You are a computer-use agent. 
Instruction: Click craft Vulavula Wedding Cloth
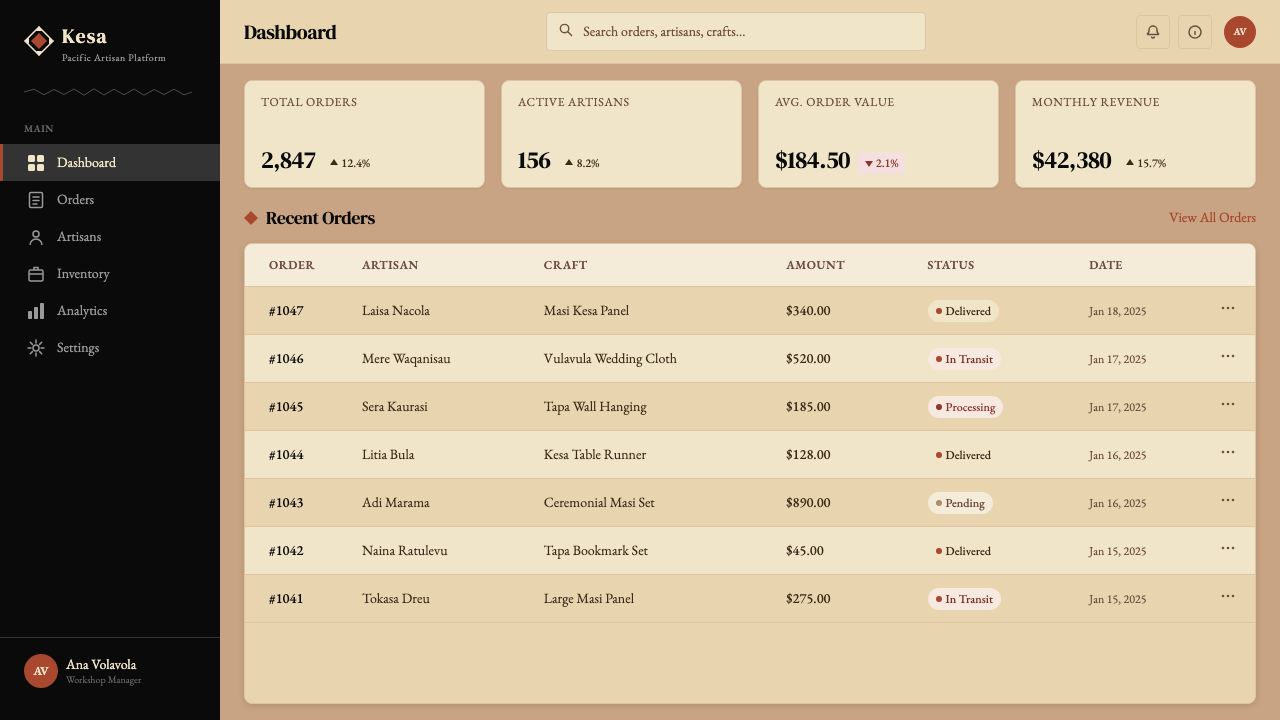pyautogui.click(x=610, y=359)
